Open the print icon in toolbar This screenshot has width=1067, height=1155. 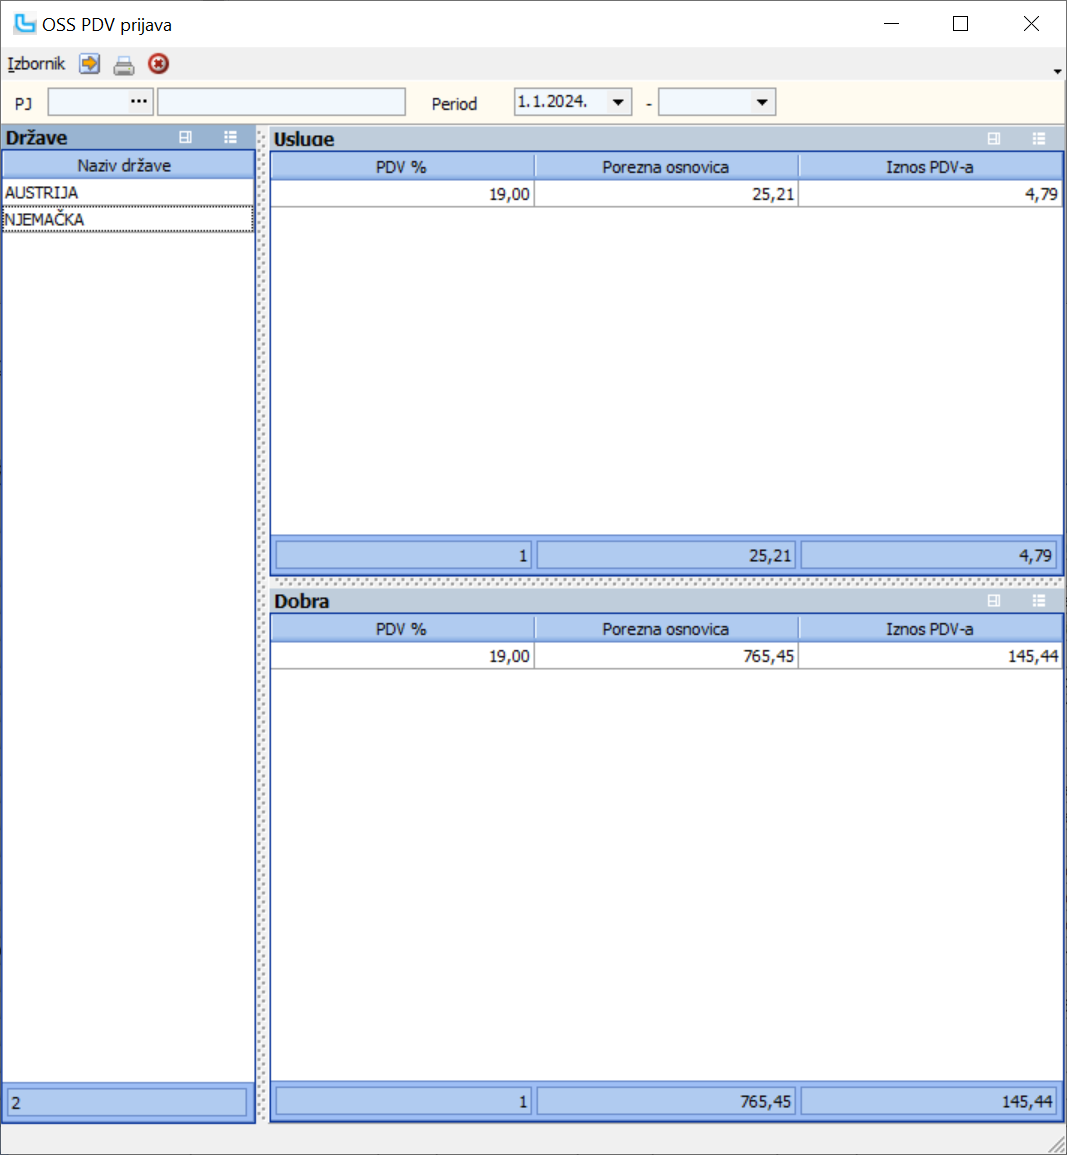(124, 63)
